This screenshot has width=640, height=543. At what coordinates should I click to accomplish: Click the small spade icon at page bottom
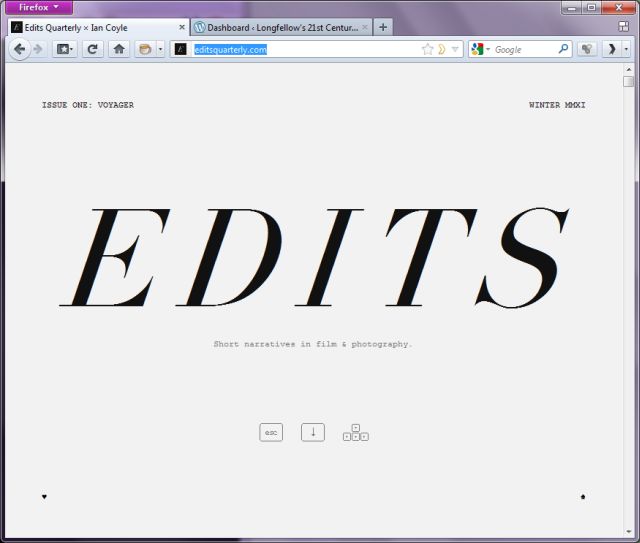click(x=583, y=496)
